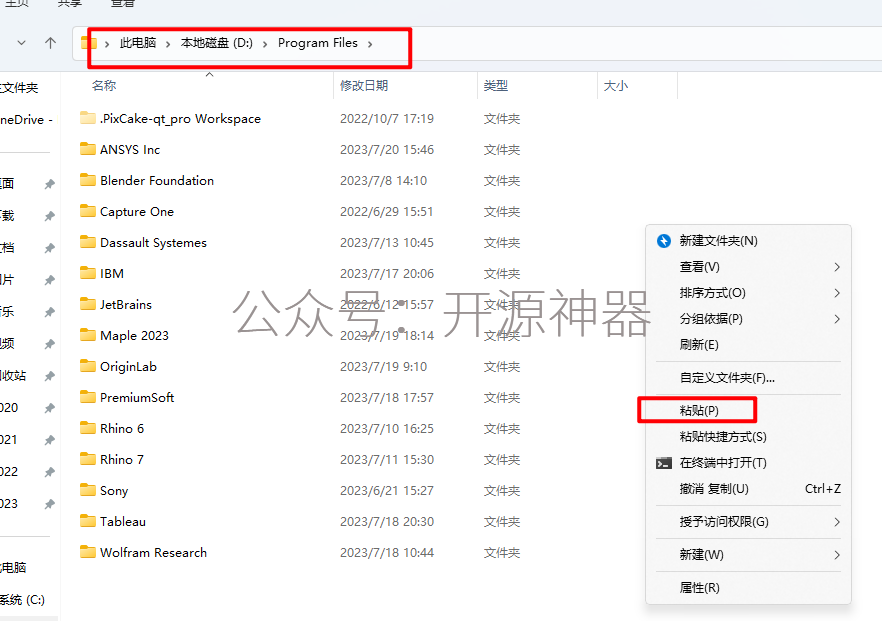Screen dimensions: 882x621
Task: Click 文件夹 type cell of ANSYS Inc
Action: pos(502,150)
